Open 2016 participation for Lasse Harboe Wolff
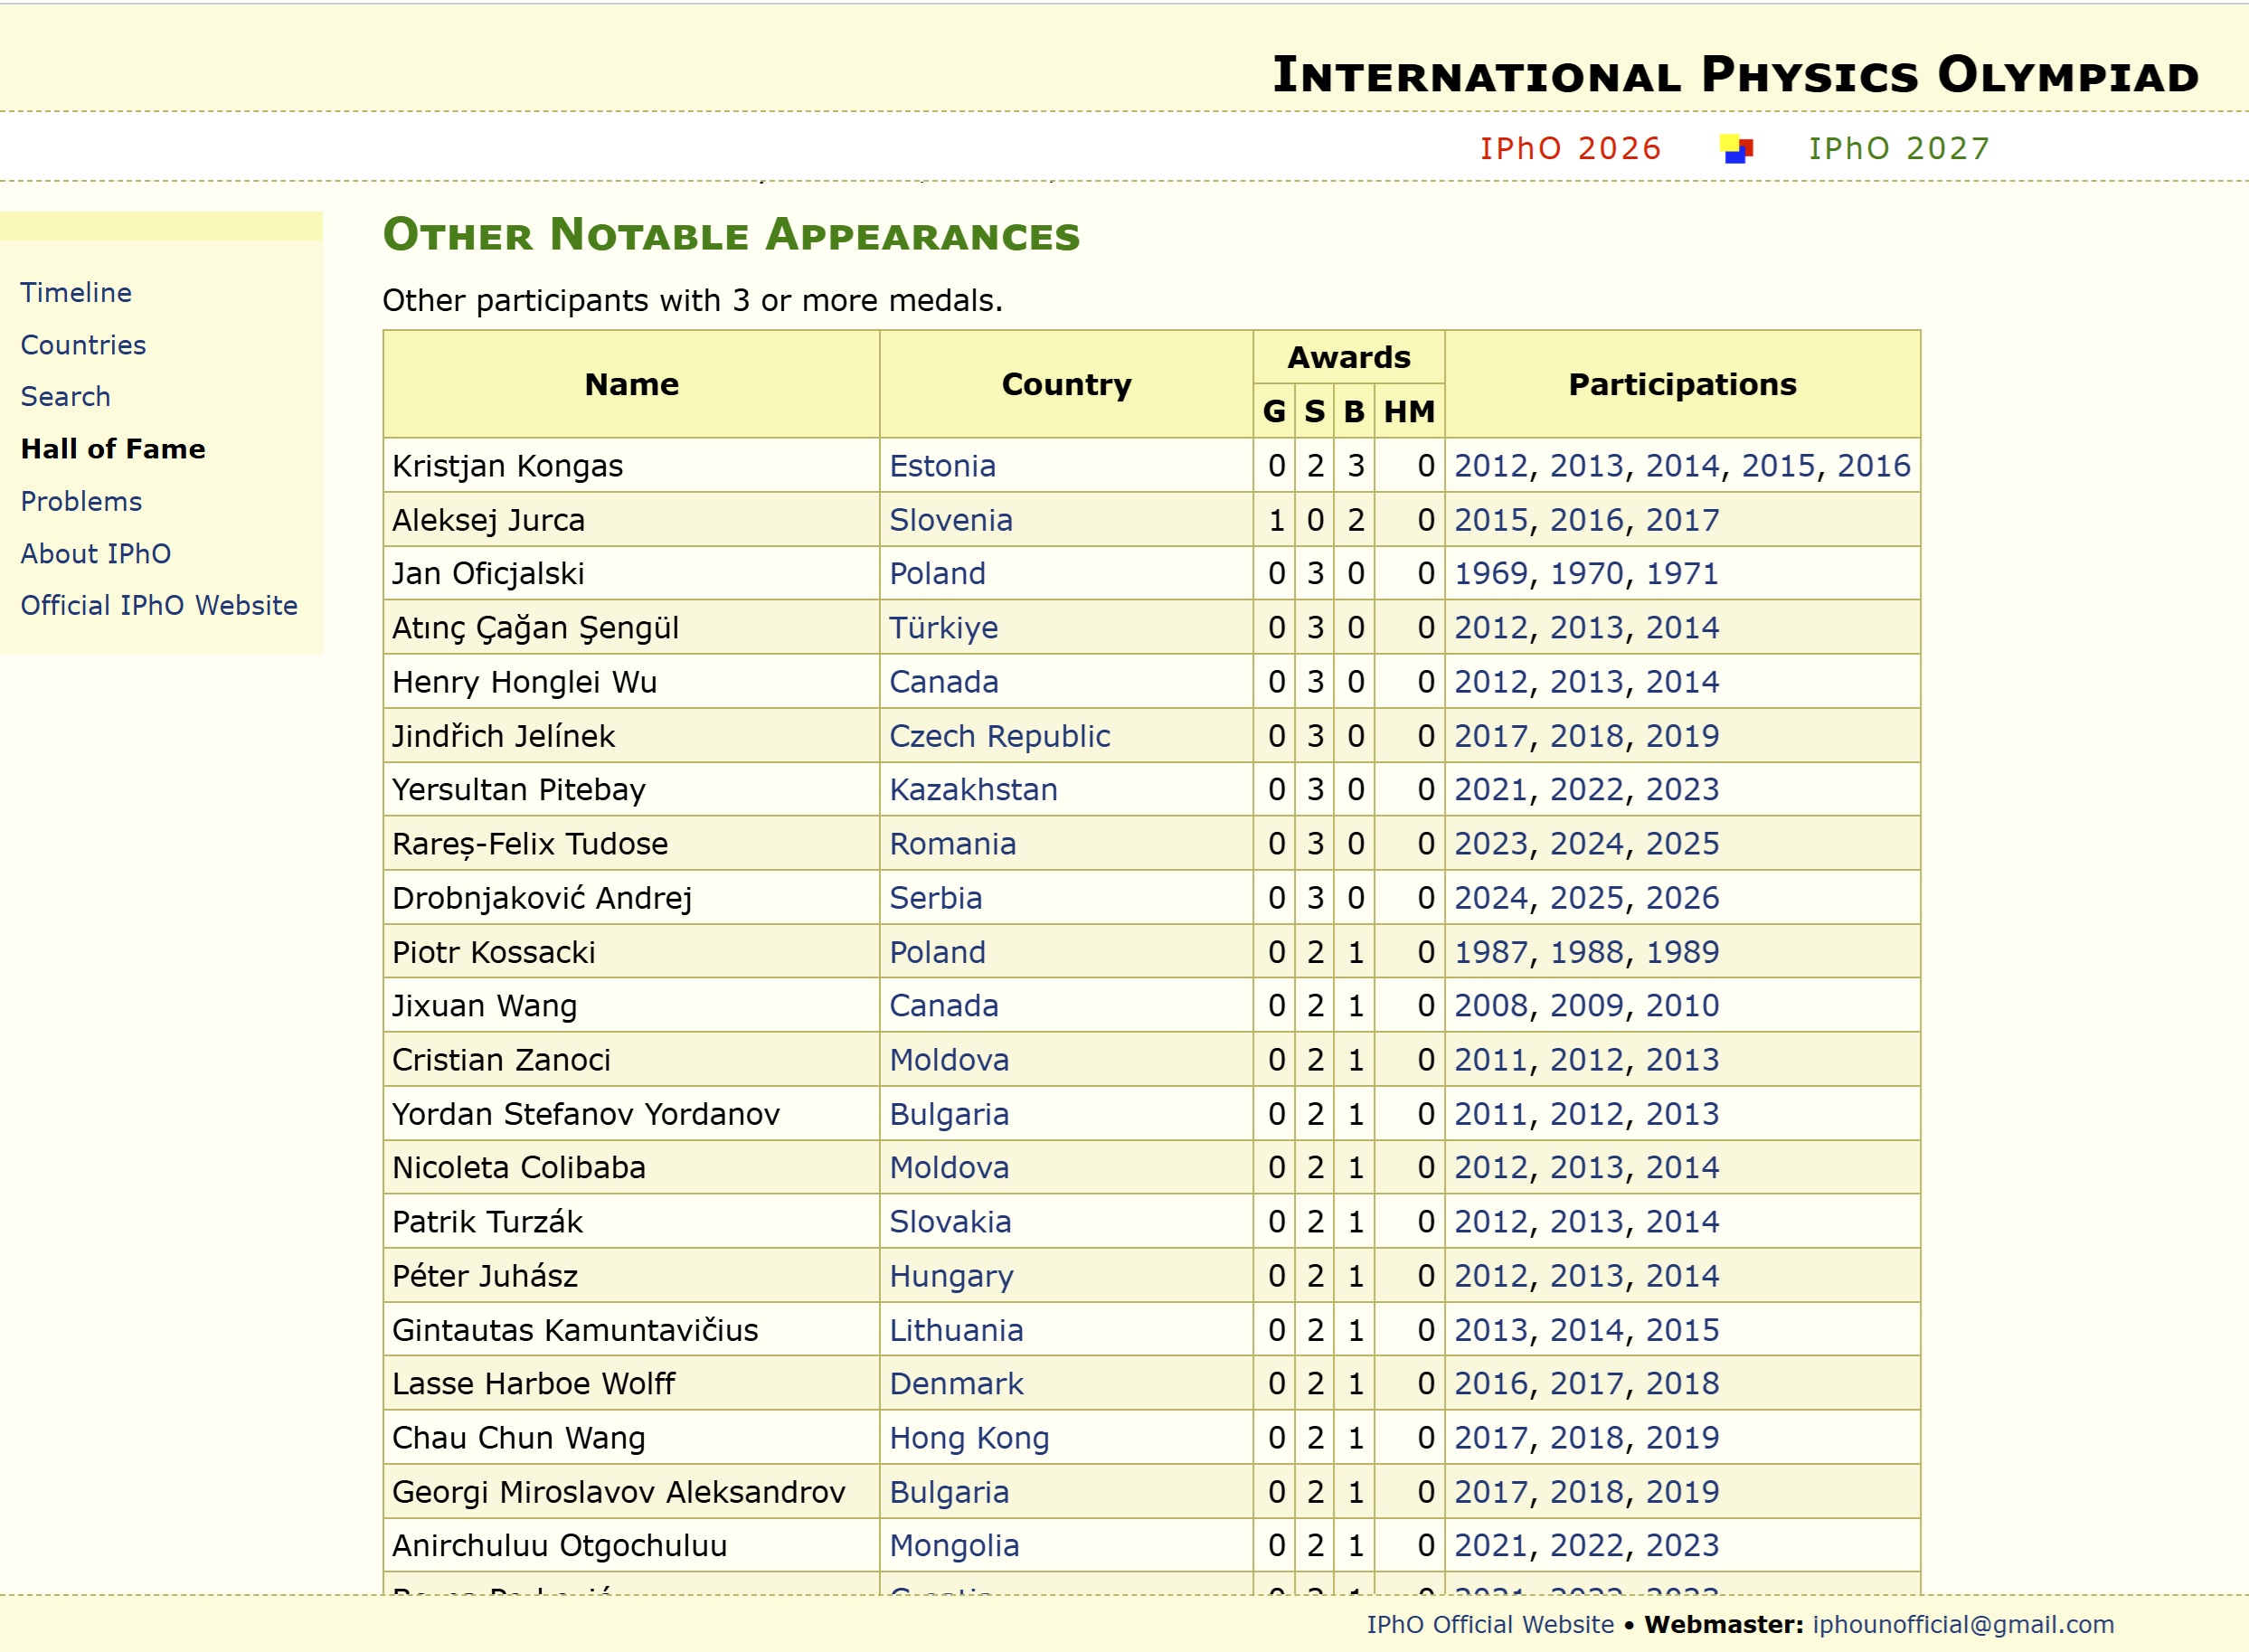 (1491, 1384)
